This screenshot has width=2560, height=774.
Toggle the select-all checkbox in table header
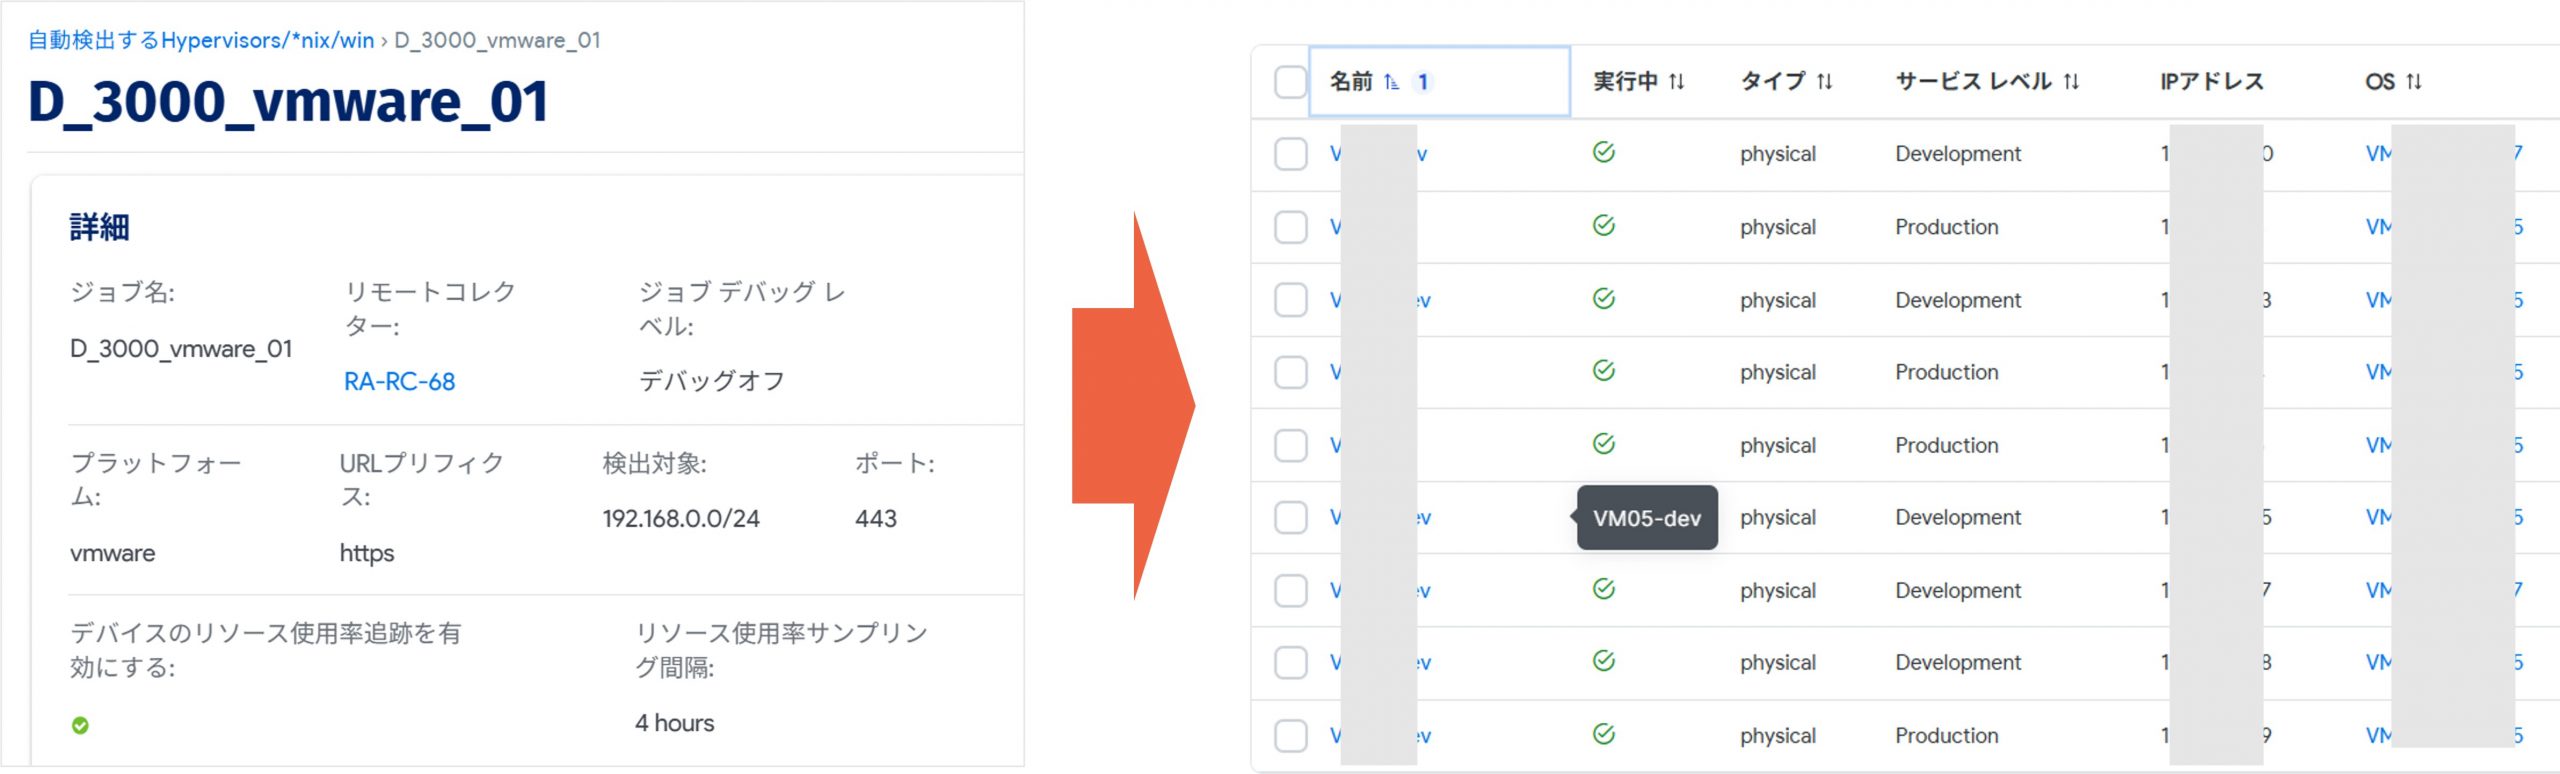click(x=1290, y=82)
